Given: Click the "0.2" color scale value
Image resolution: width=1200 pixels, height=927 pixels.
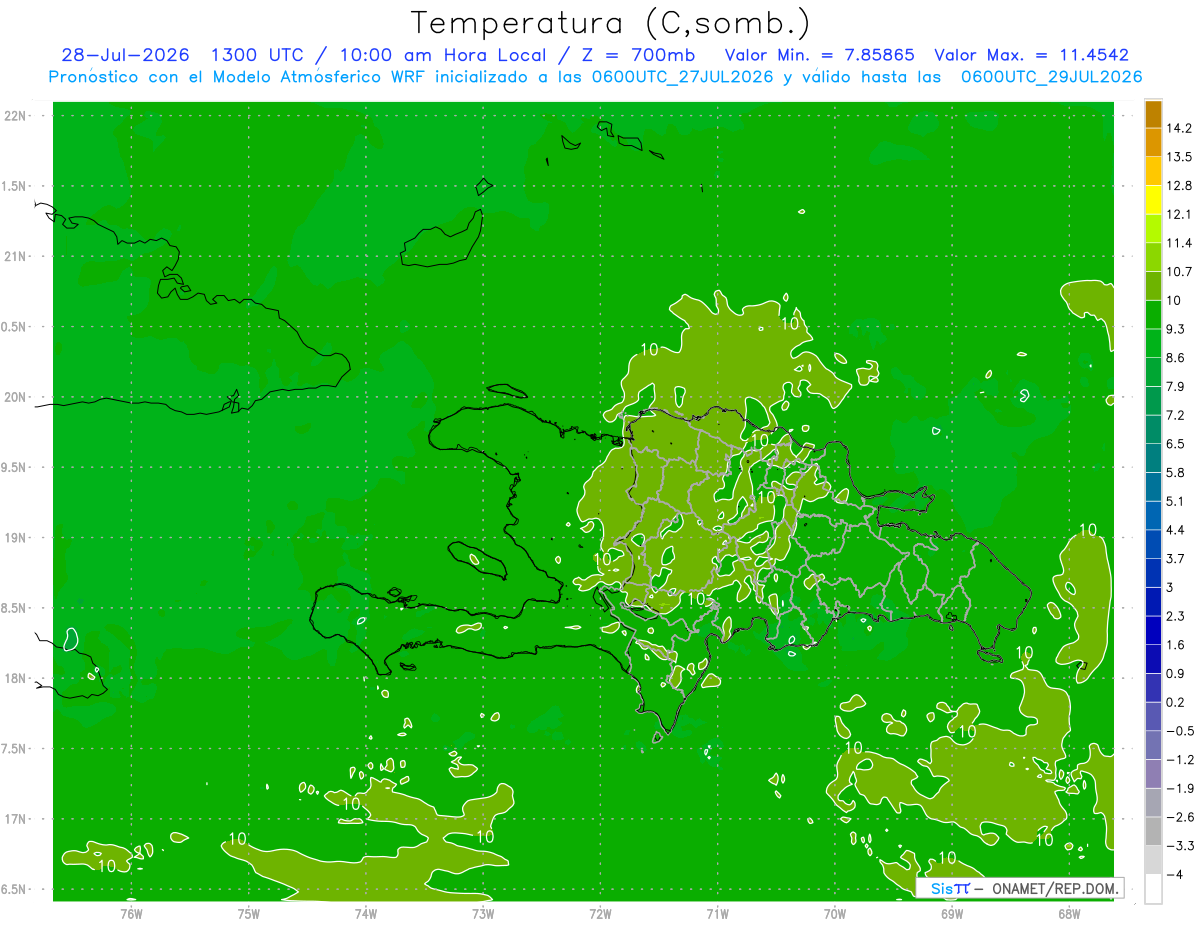Looking at the screenshot, I should 1176,702.
